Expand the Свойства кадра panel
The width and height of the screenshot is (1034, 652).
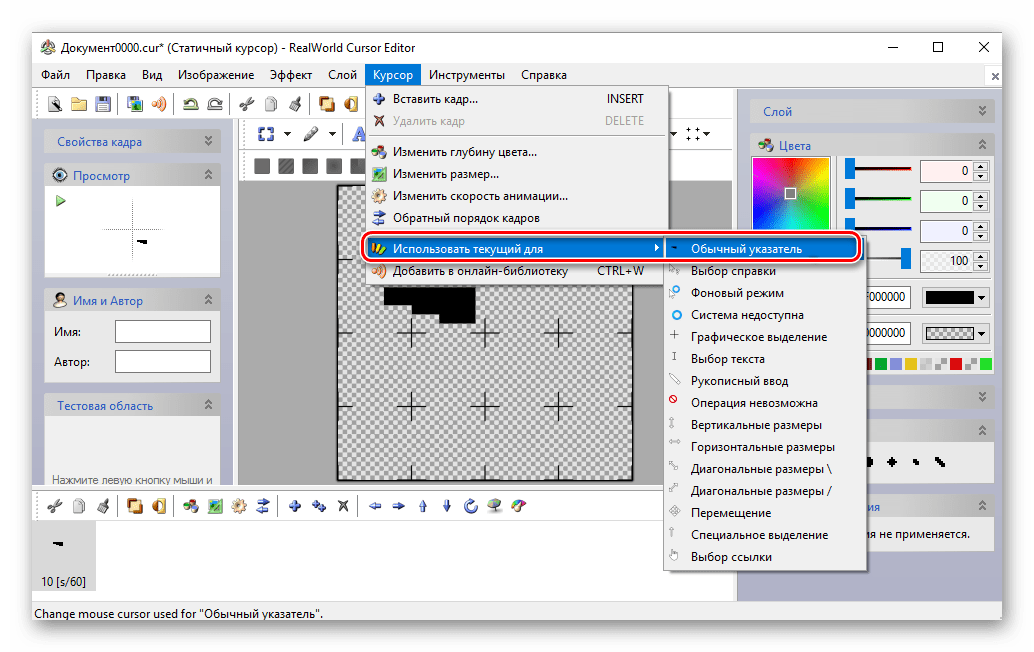pos(209,142)
